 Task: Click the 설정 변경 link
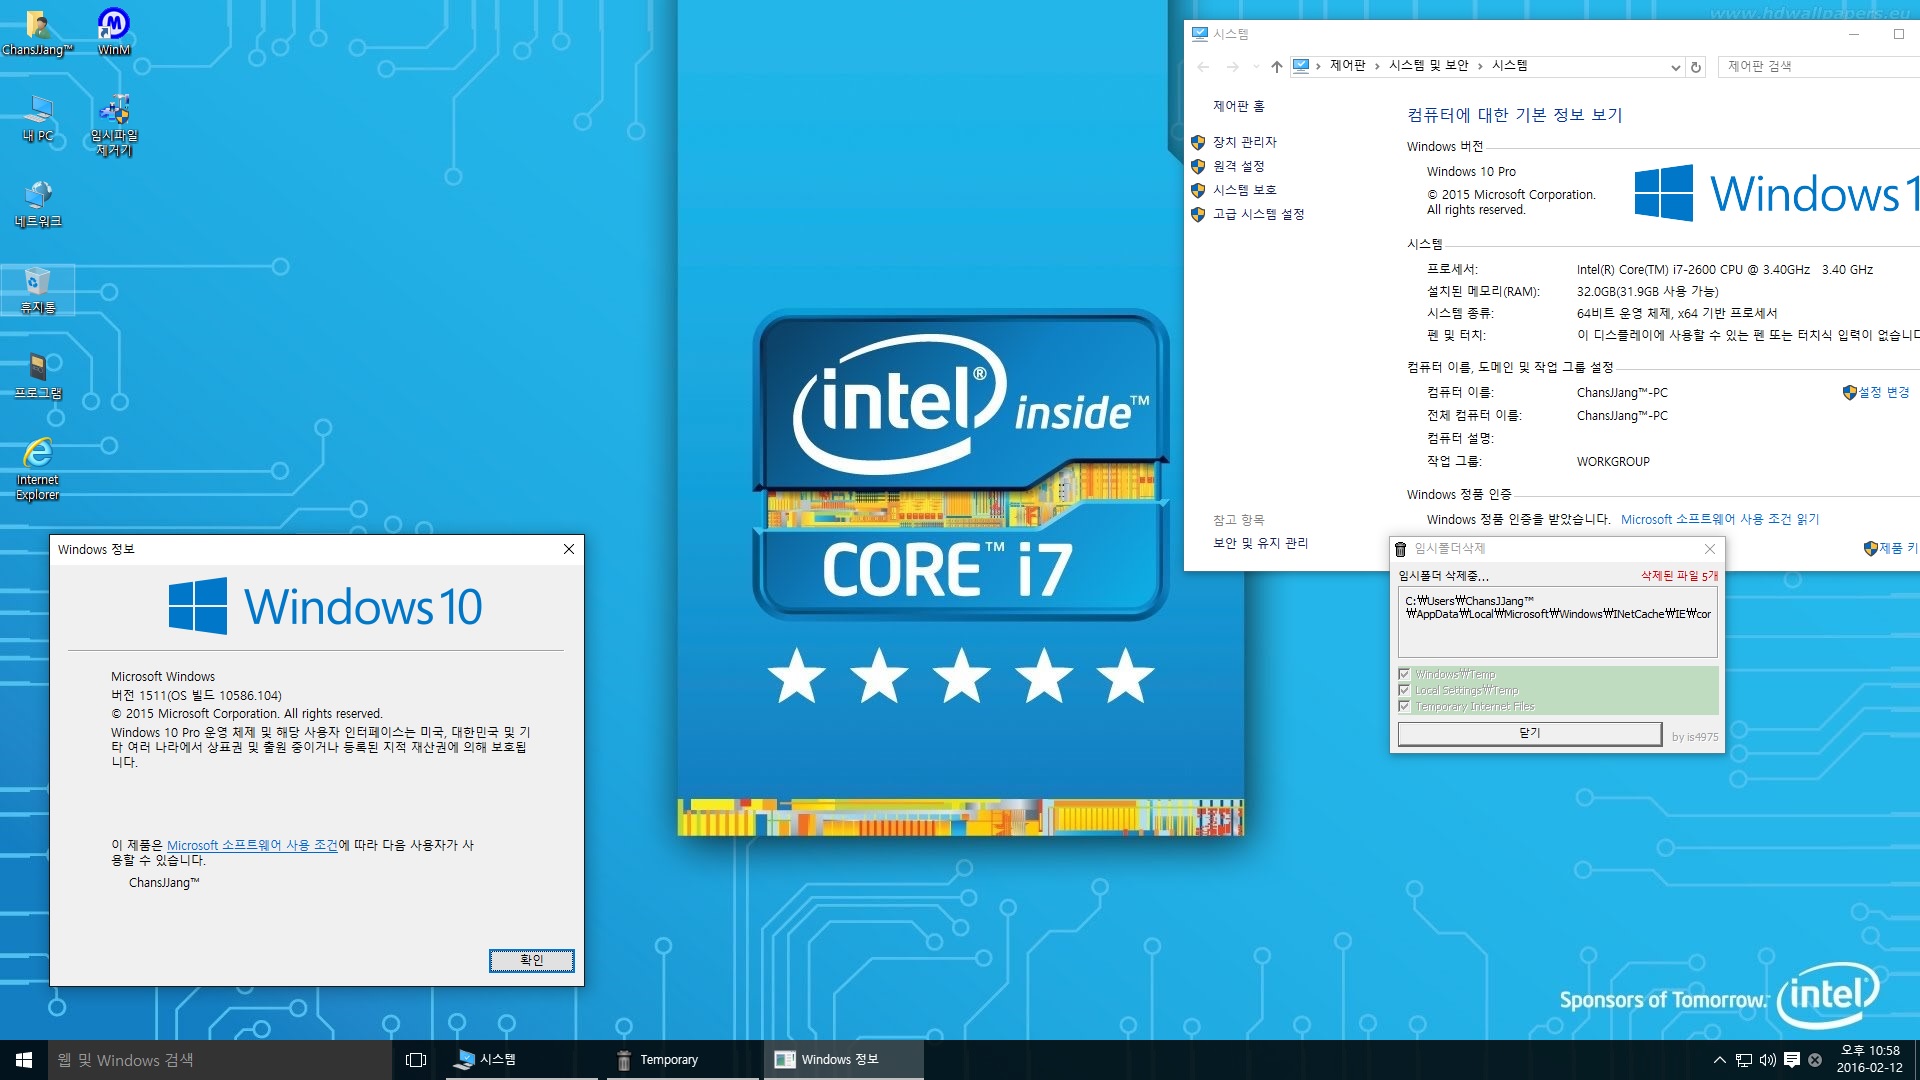click(1884, 392)
